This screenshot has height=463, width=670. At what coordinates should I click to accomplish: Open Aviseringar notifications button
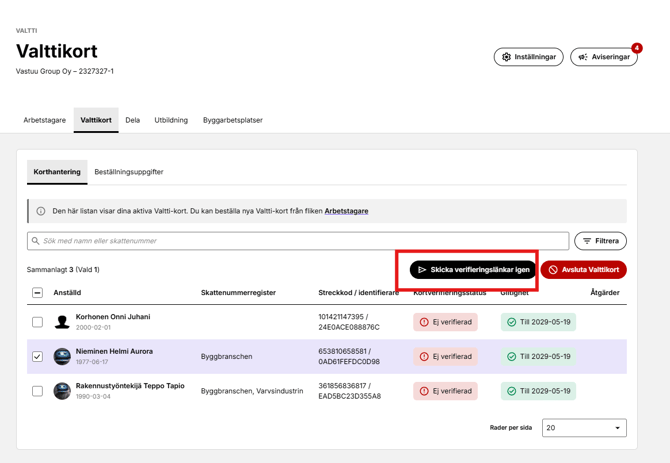[x=604, y=57]
